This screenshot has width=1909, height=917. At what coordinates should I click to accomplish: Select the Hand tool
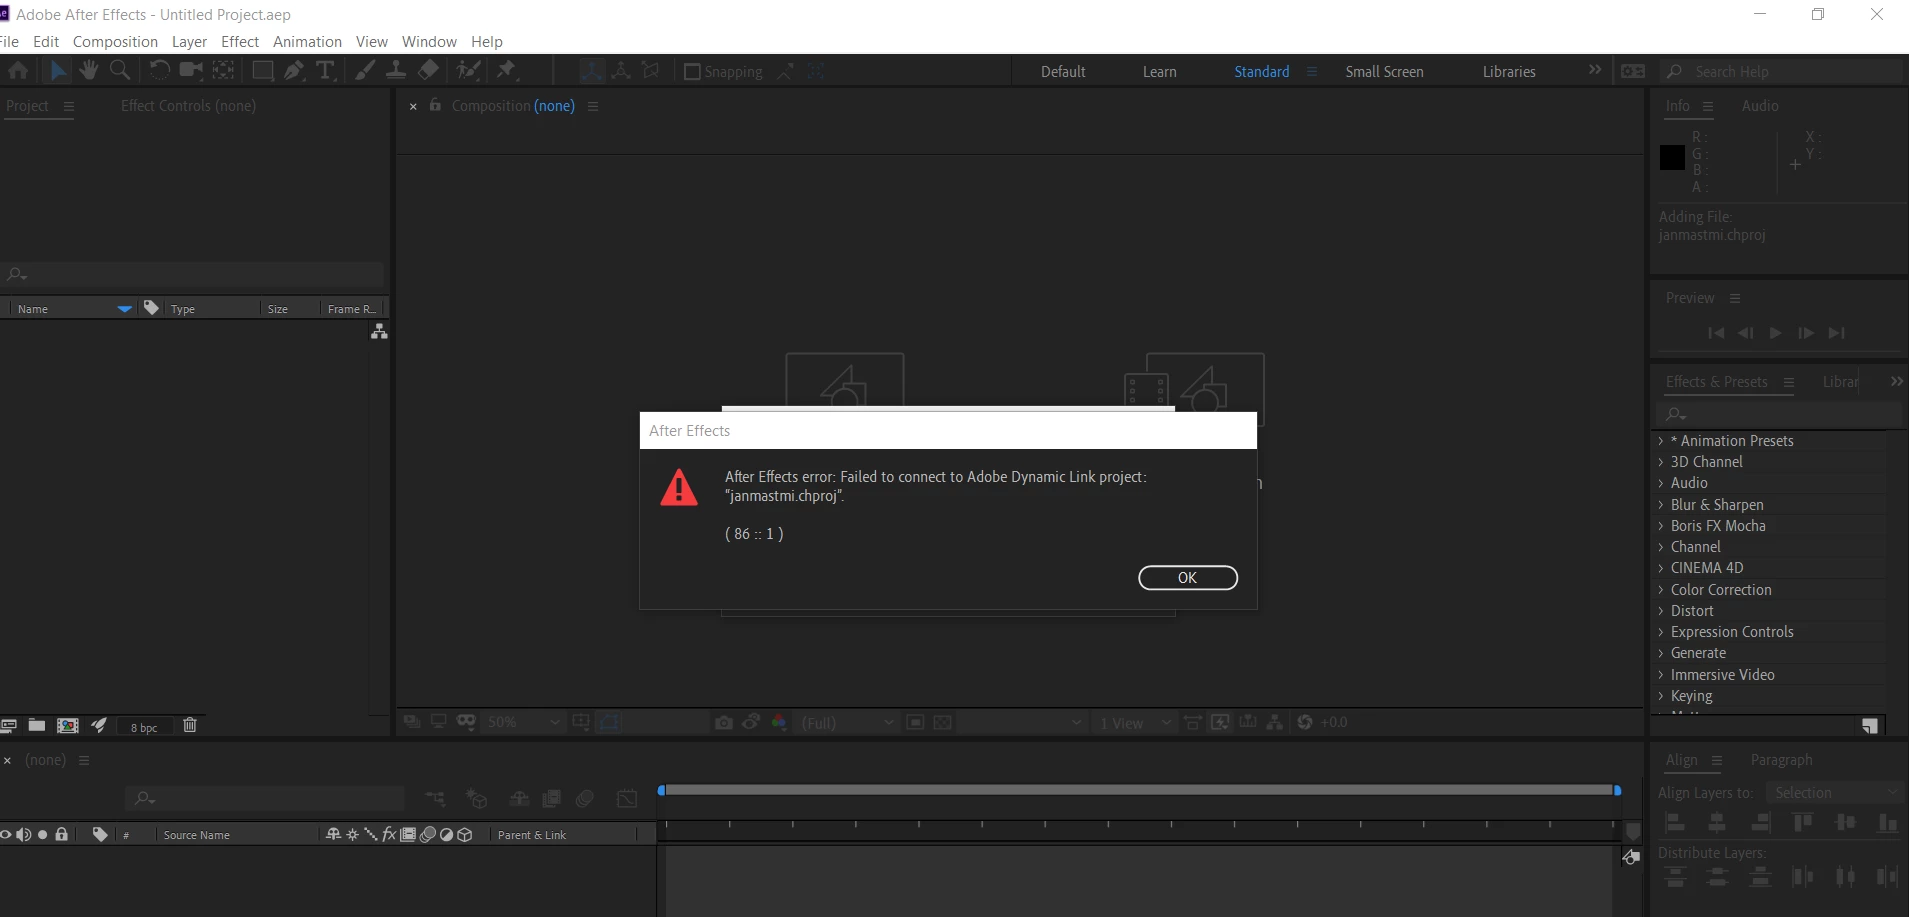tap(89, 70)
